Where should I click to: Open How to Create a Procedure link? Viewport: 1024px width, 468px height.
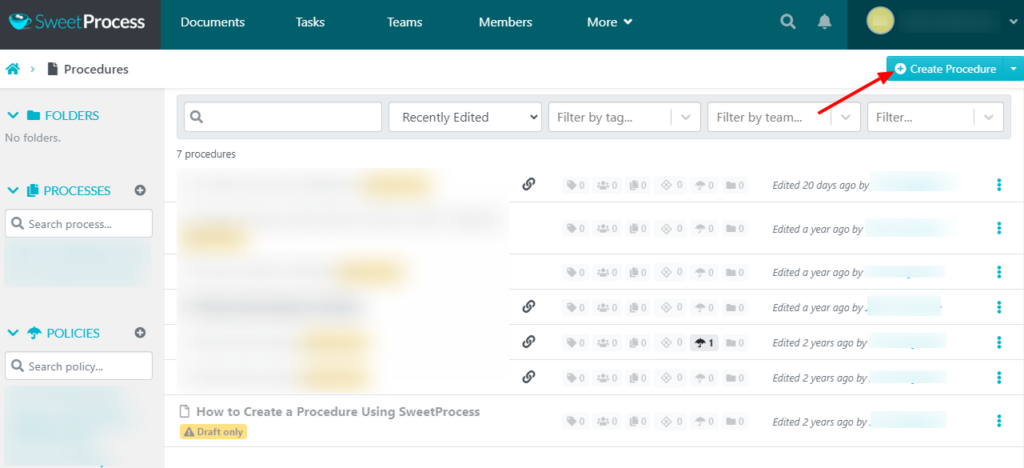coord(338,411)
